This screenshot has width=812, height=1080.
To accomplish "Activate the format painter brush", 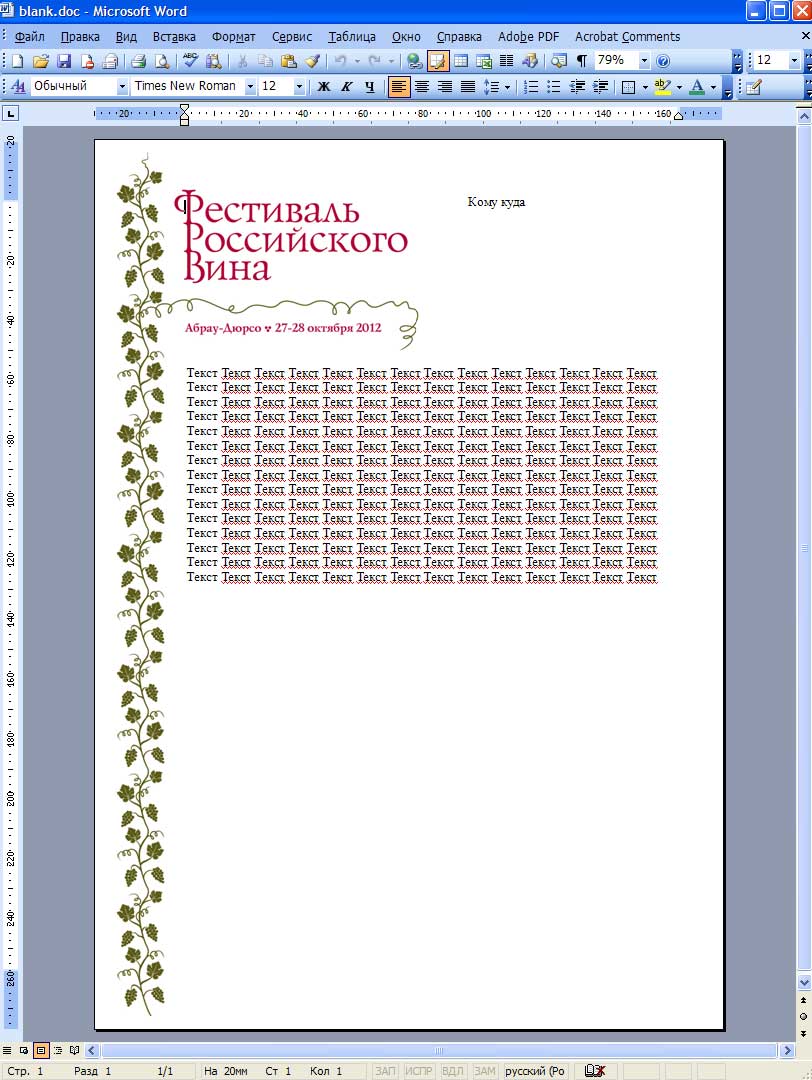I will (312, 61).
